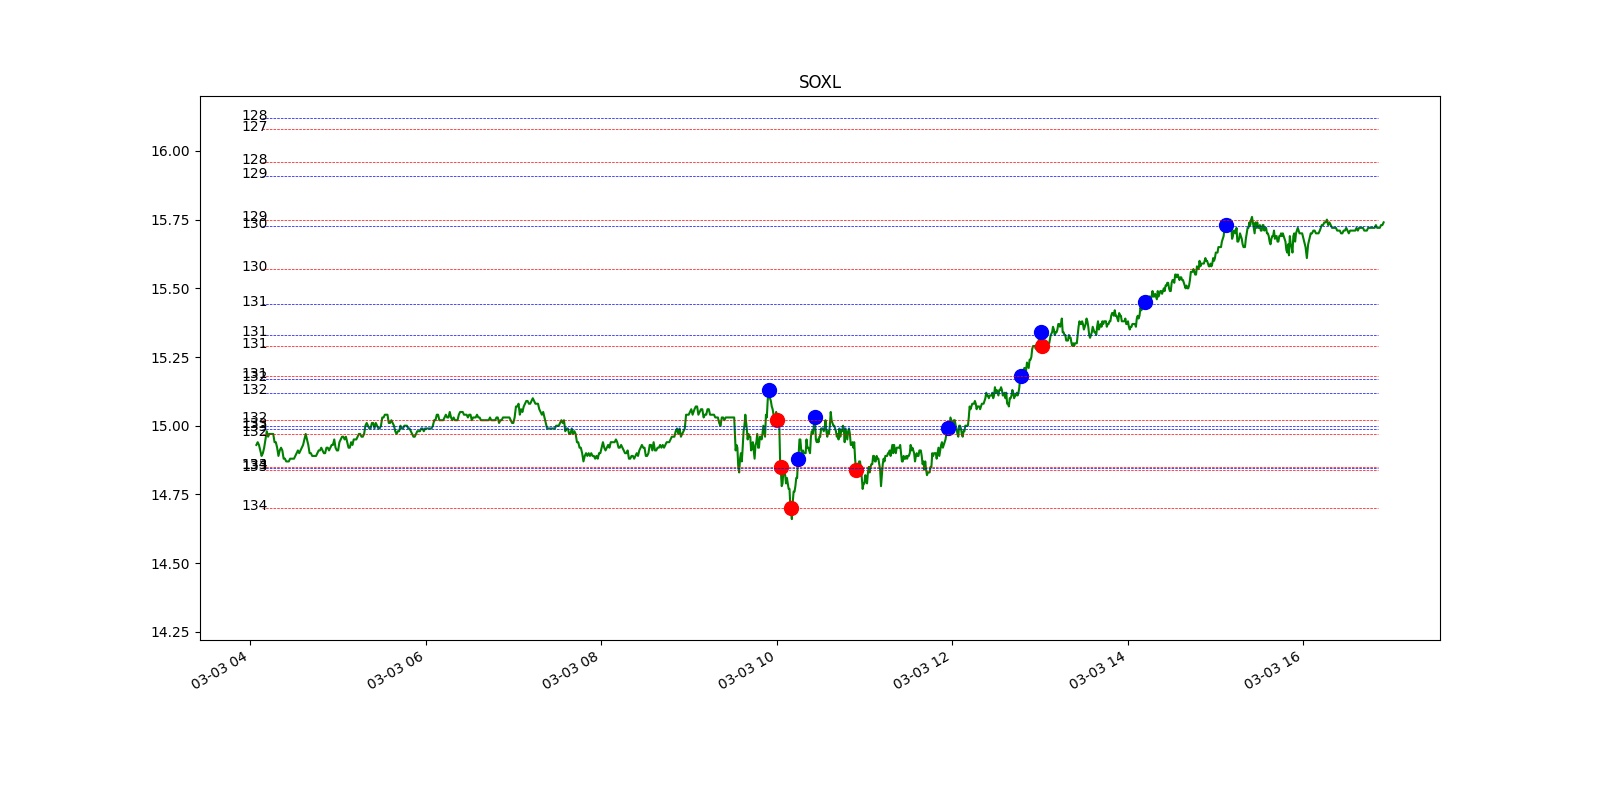Select the 14.50 y-axis tick label
Viewport: 1600px width, 800px height.
pos(170,564)
